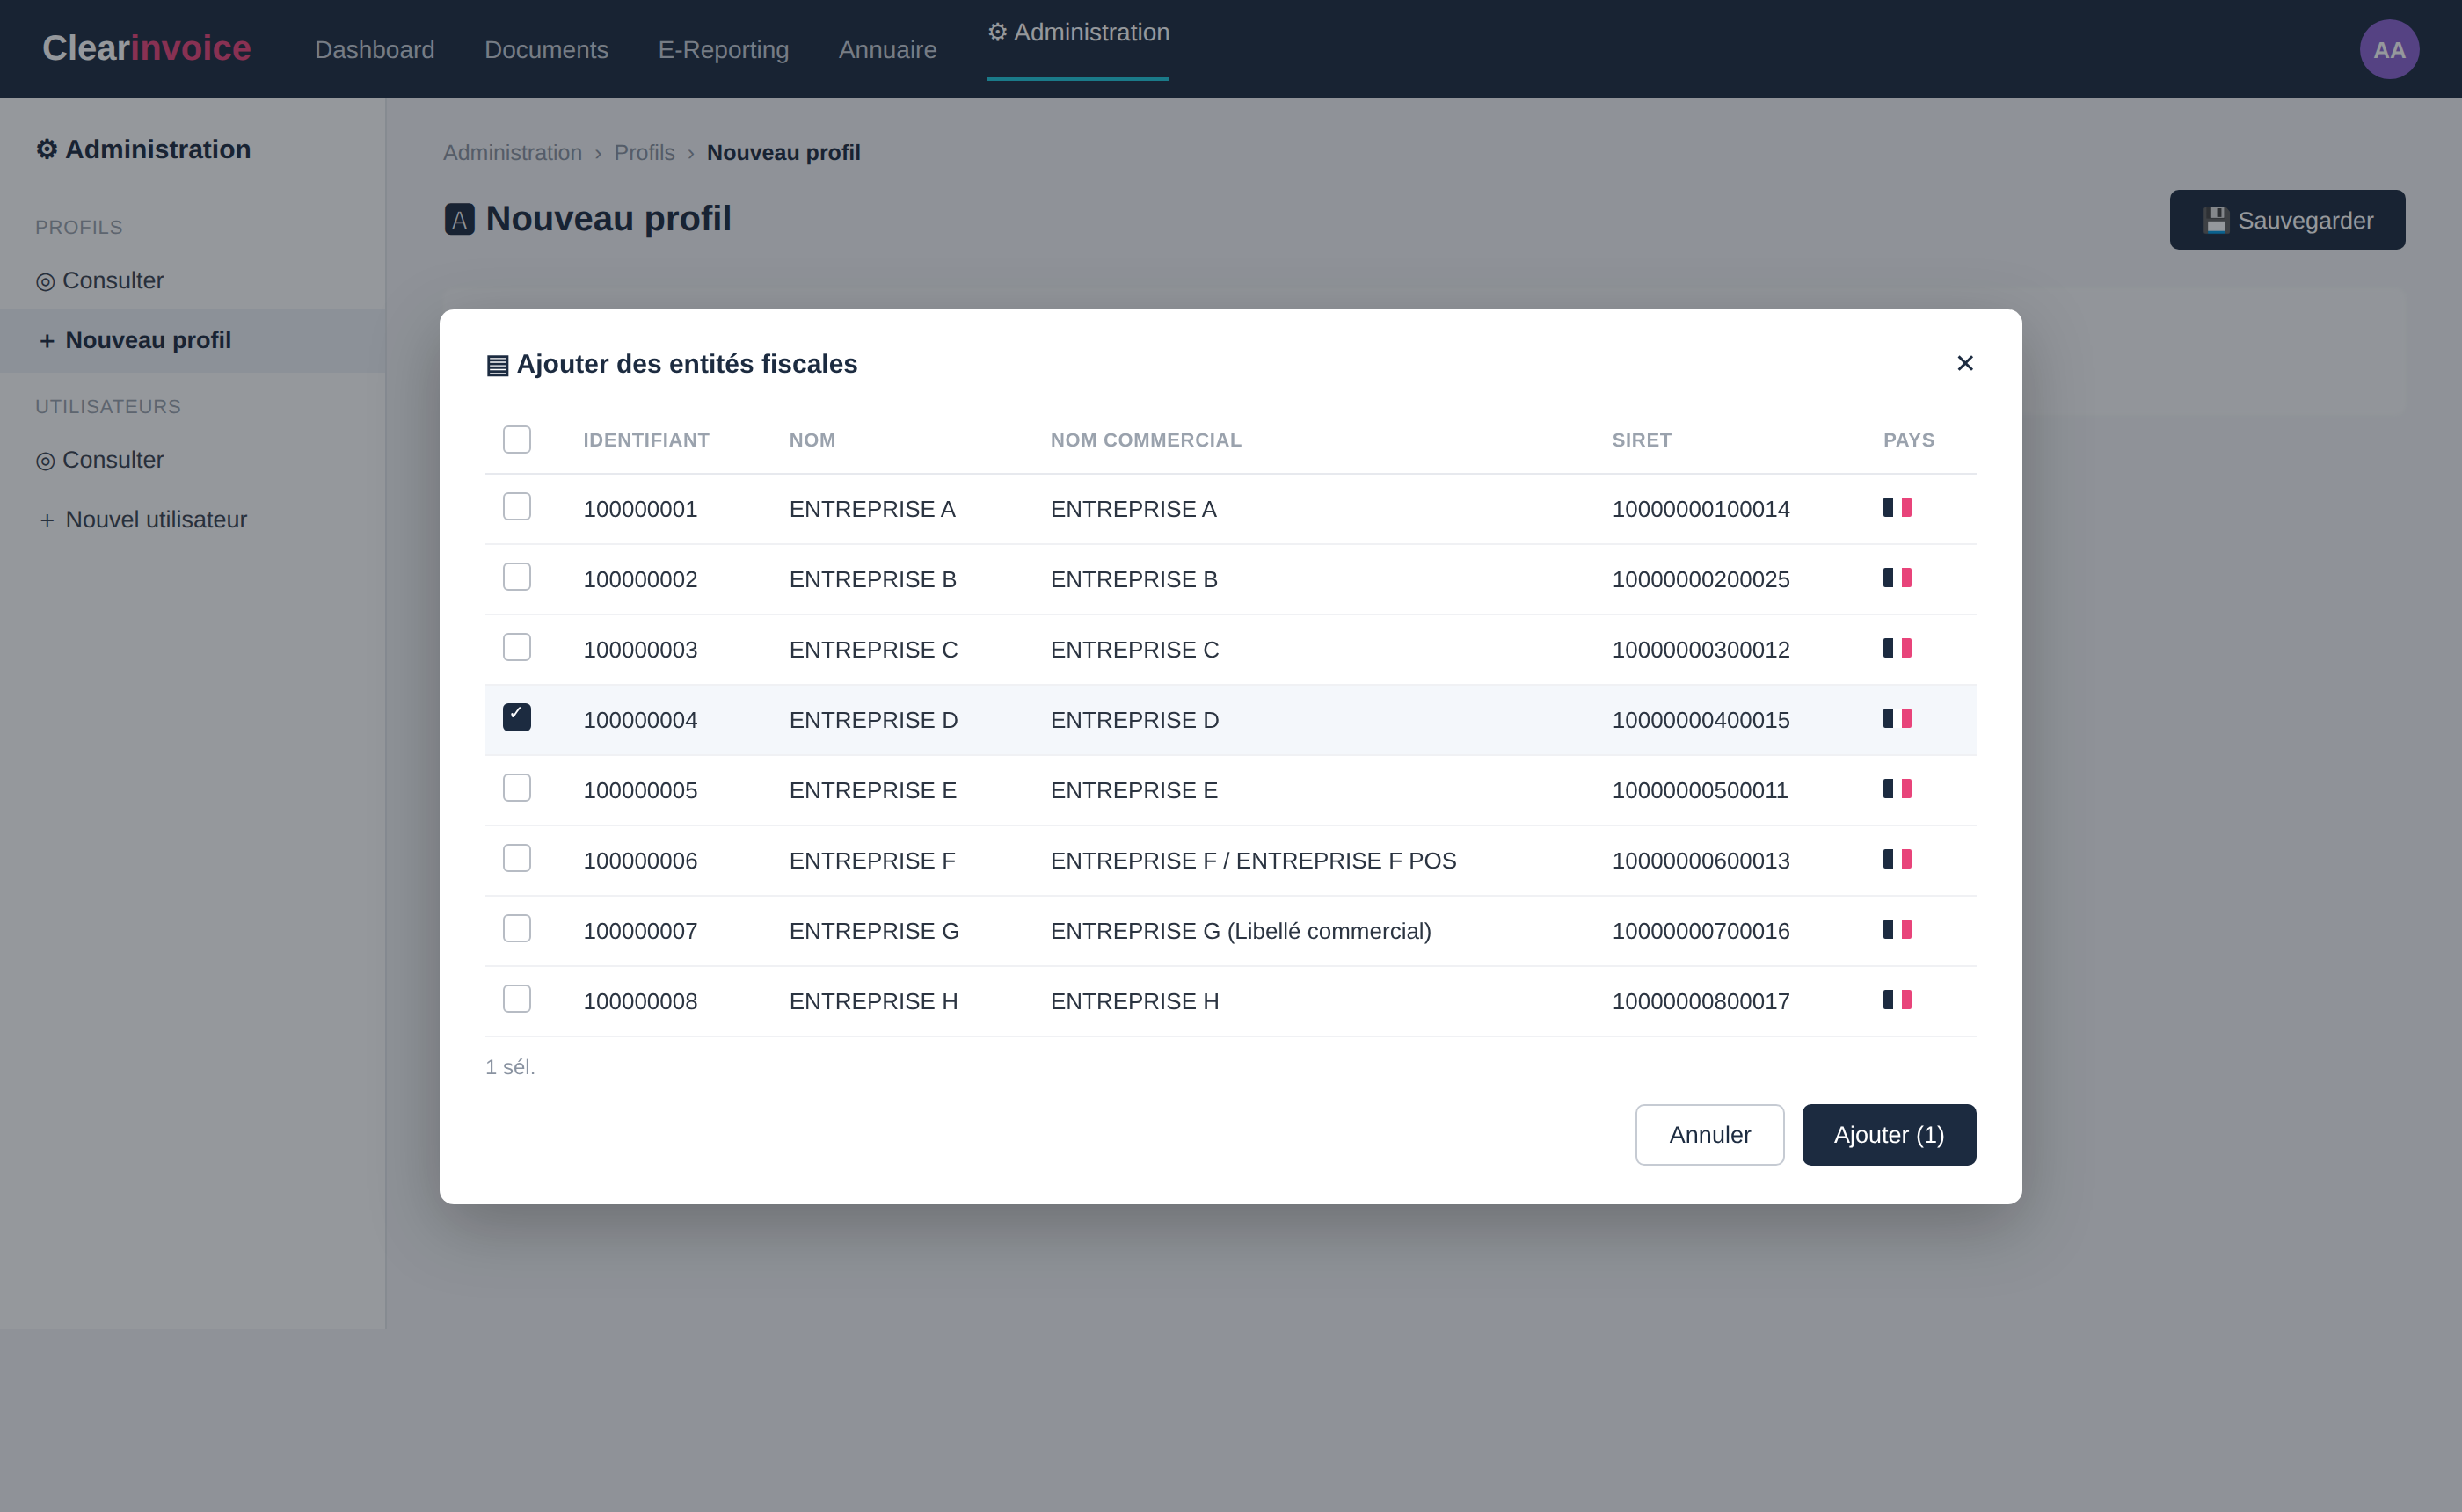The image size is (2462, 1512).
Task: Click the SIRET column header
Action: (x=1641, y=440)
